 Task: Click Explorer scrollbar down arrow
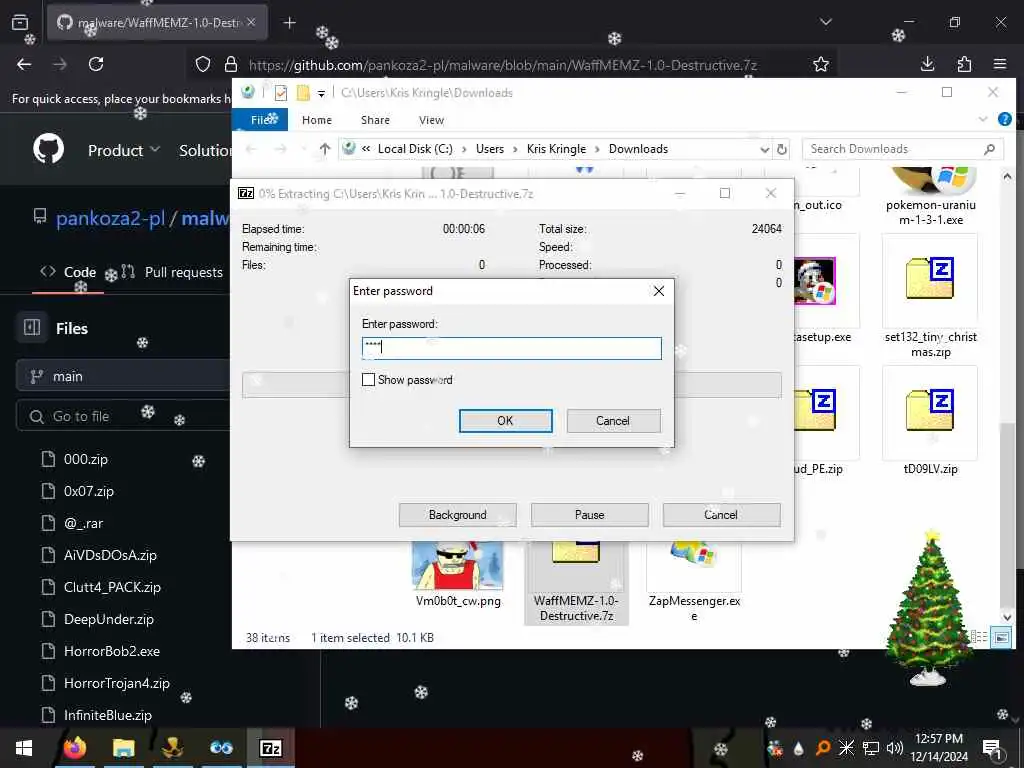click(1007, 617)
